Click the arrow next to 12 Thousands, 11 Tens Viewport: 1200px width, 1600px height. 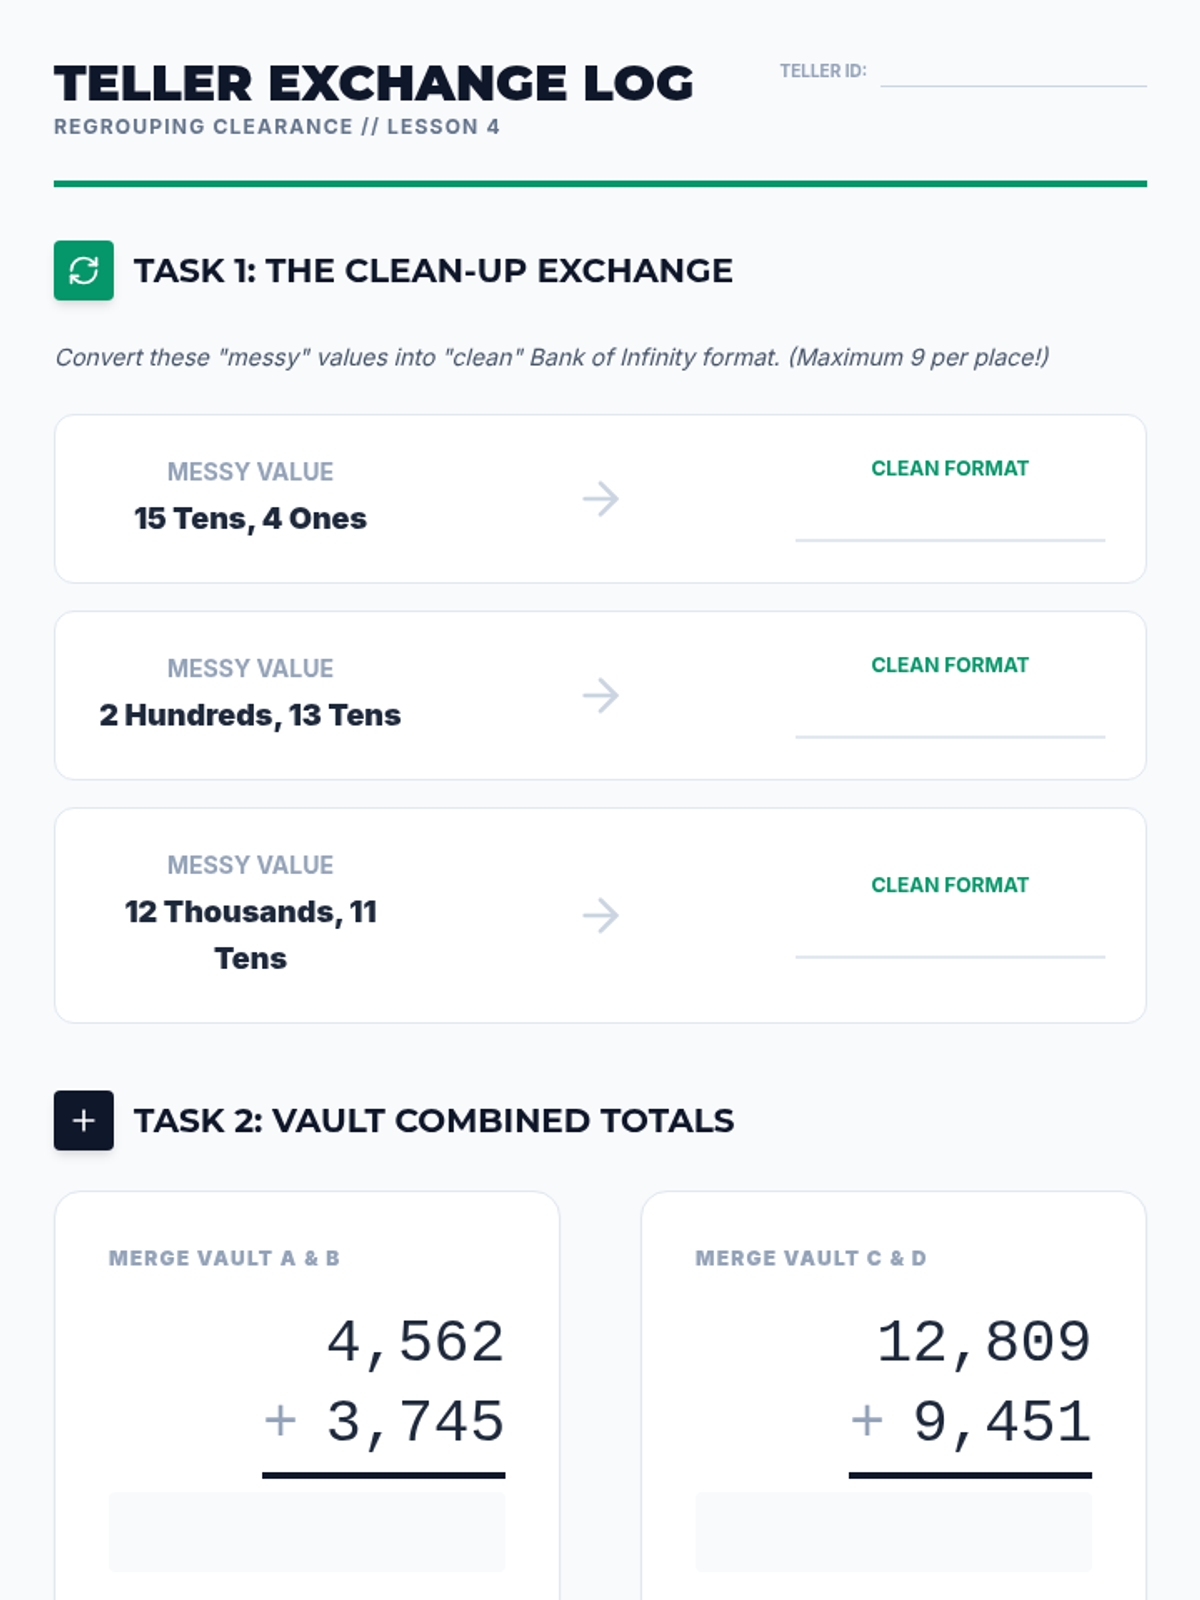click(x=601, y=915)
